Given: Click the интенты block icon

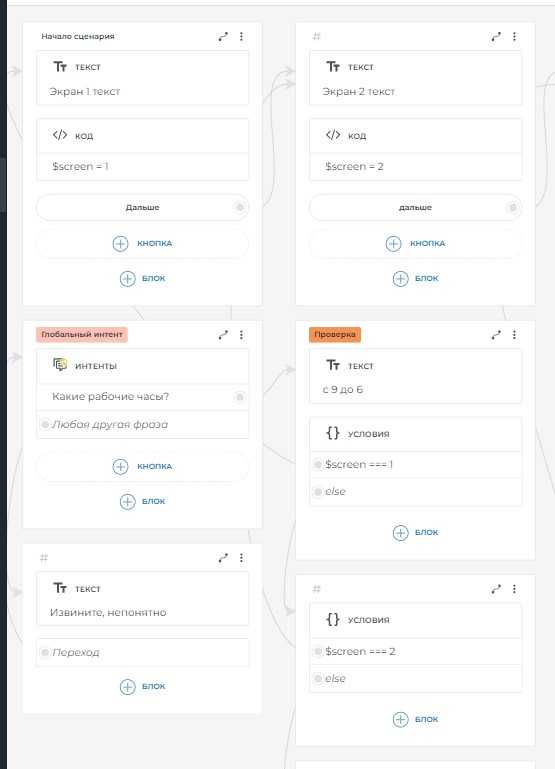Looking at the screenshot, I should pos(60,365).
